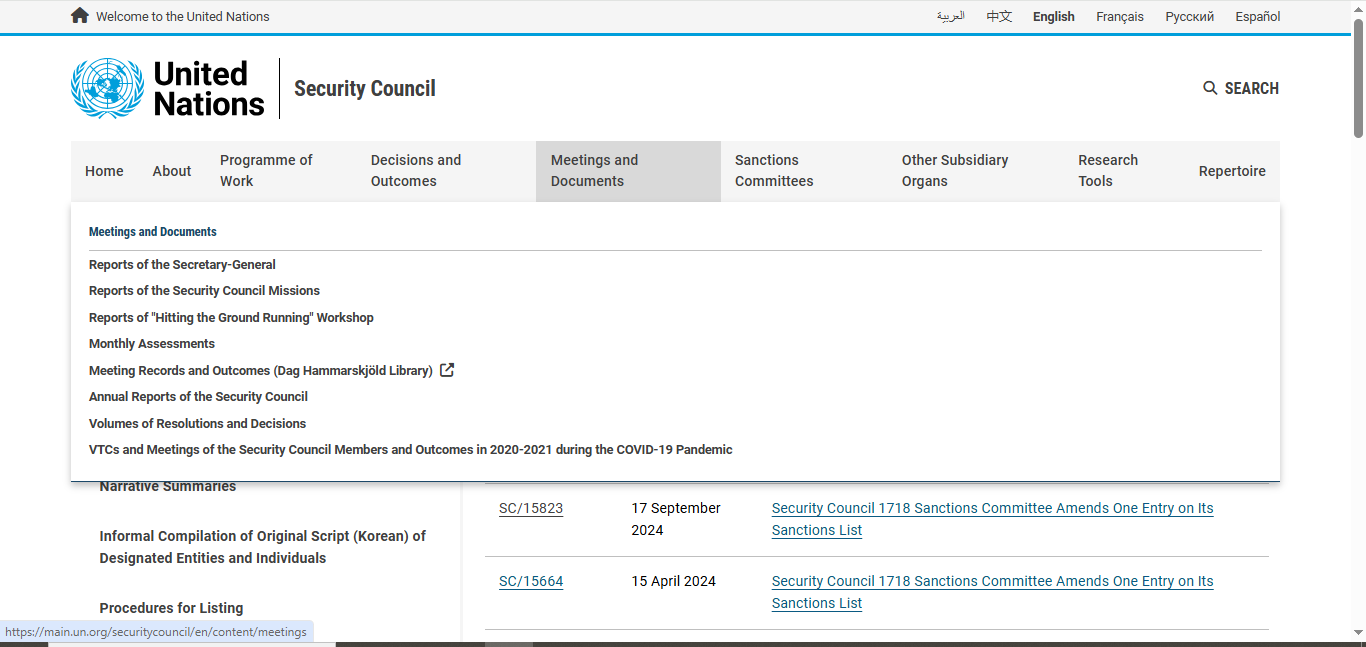Click the home icon in top bar
Viewport: 1366px width, 647px height.
[80, 15]
